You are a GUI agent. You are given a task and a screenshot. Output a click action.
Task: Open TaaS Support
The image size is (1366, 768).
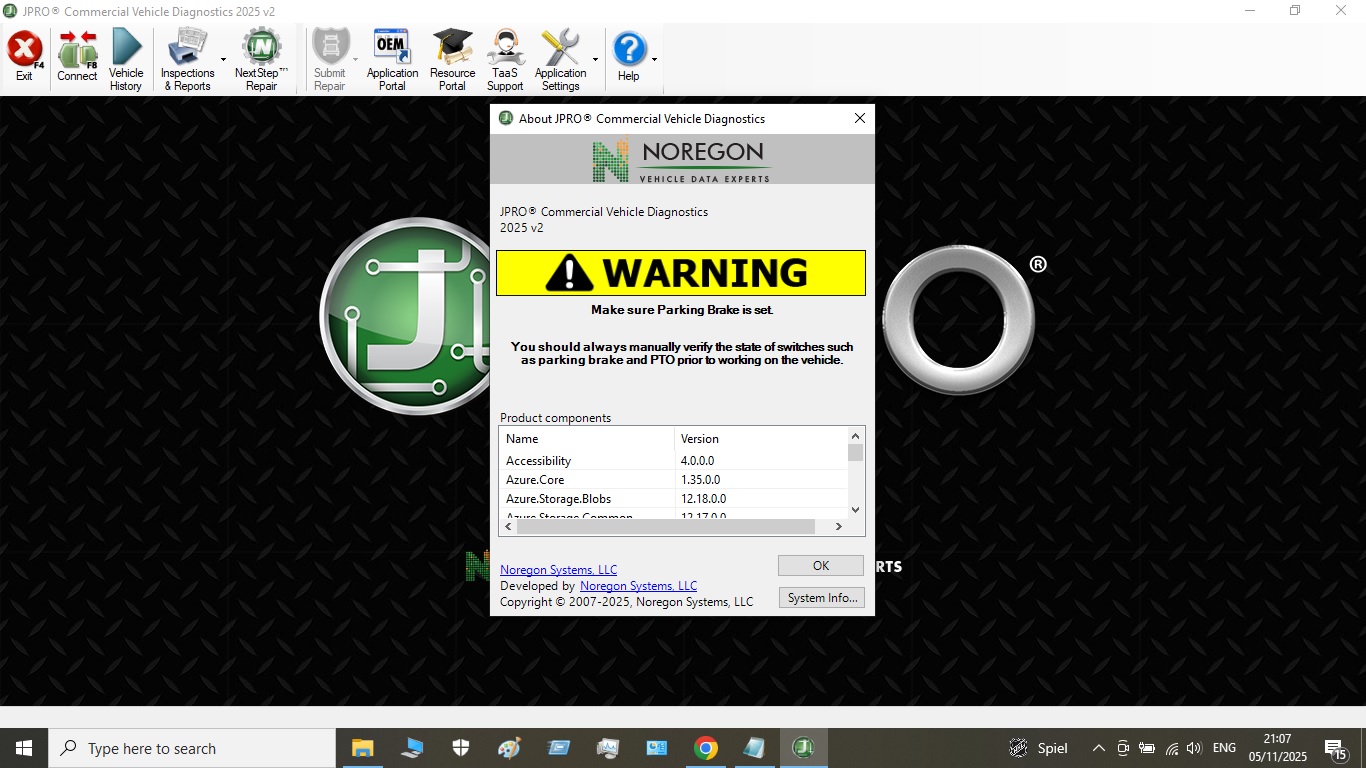[x=505, y=60]
